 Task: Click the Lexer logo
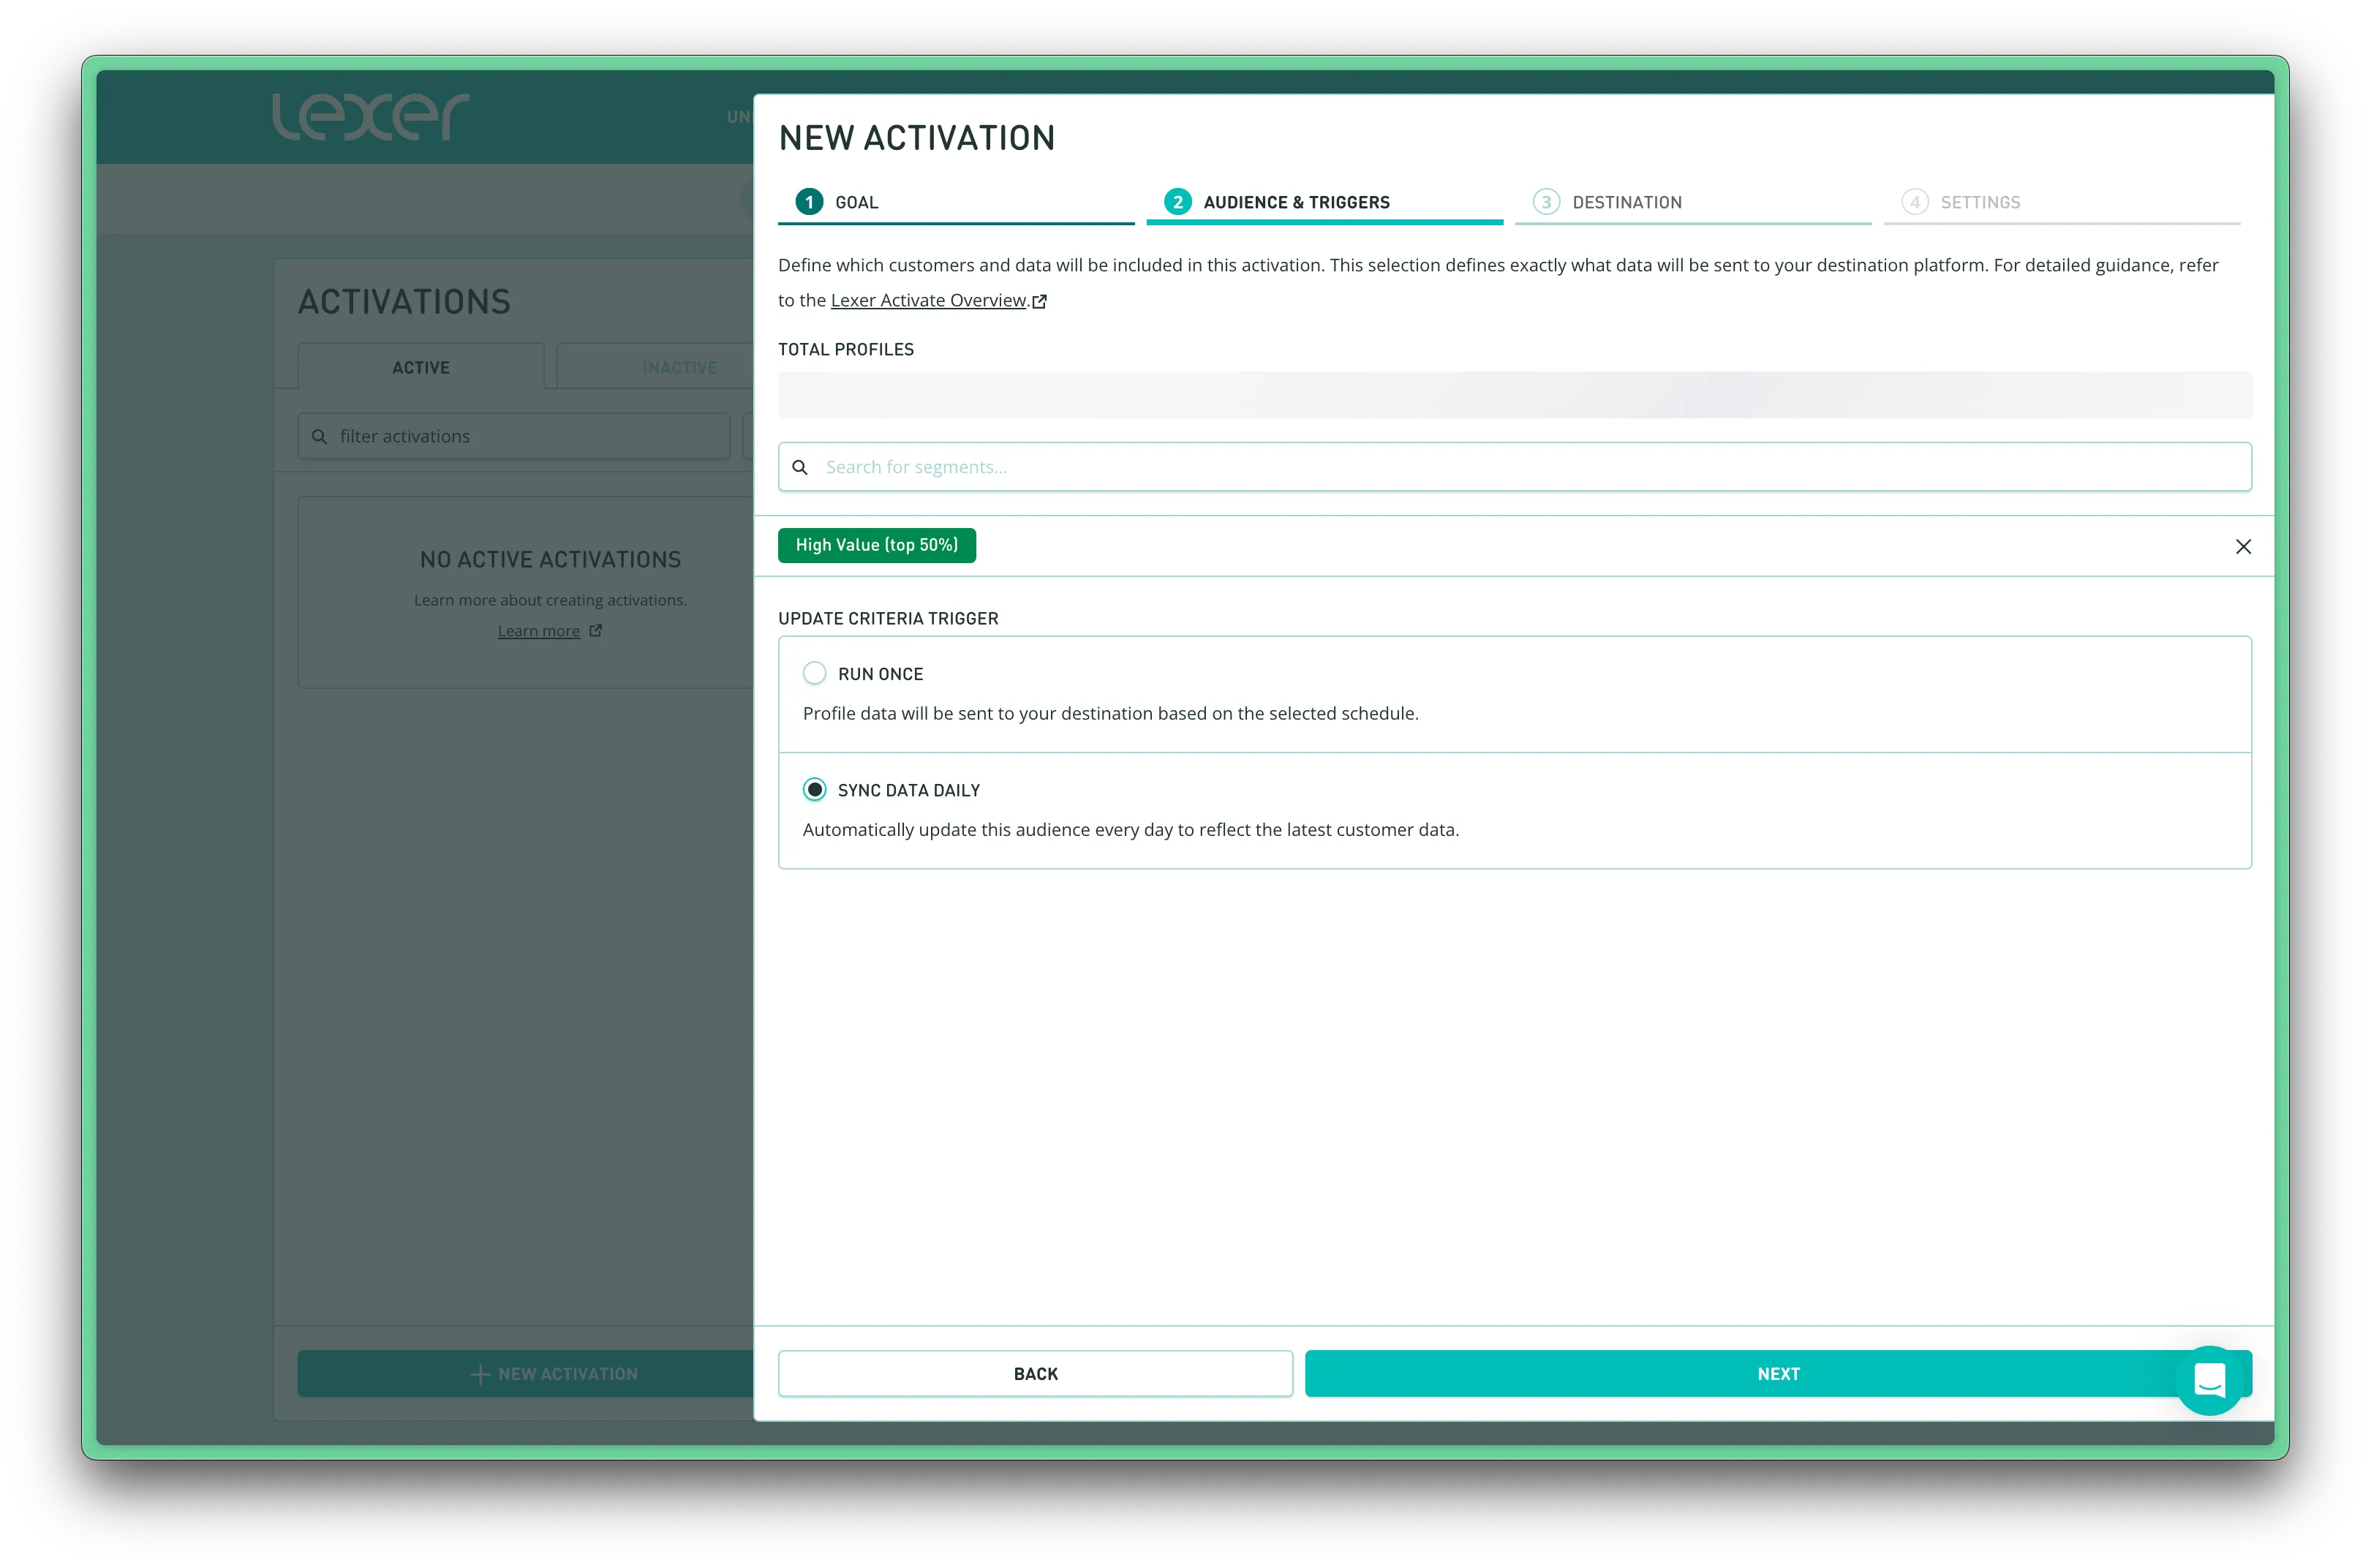[370, 116]
